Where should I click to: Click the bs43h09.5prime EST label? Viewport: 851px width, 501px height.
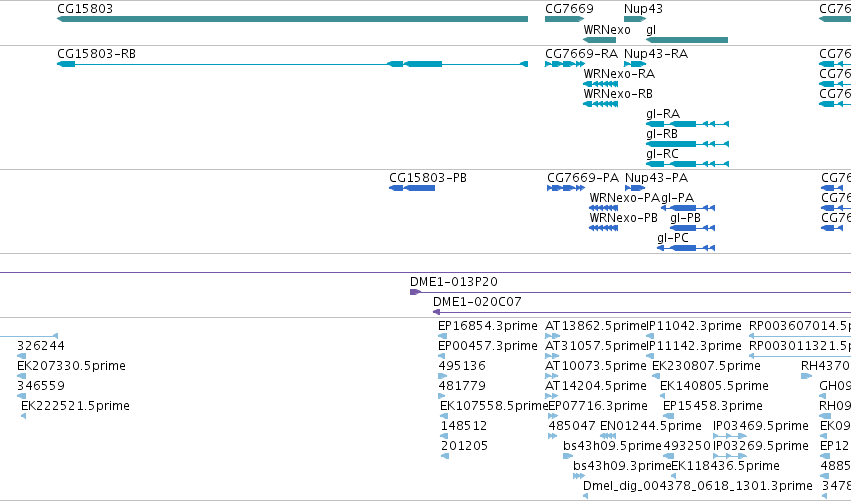[x=612, y=446]
